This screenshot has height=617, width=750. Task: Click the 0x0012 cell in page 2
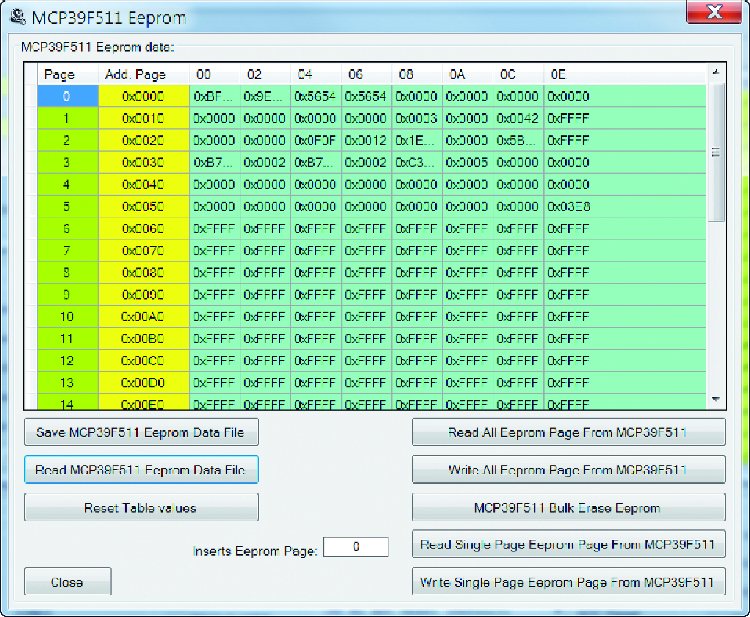[x=367, y=140]
